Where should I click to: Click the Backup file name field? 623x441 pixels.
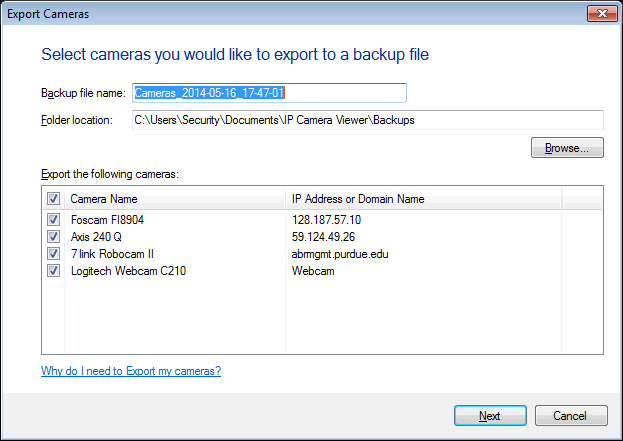tap(268, 93)
